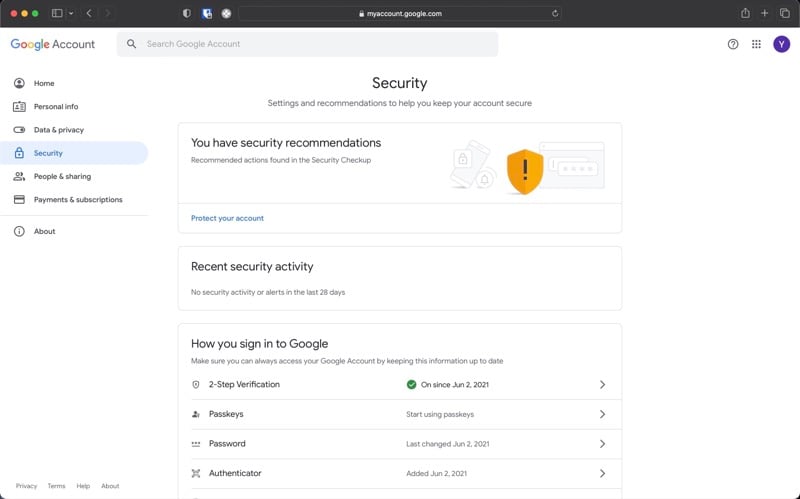The width and height of the screenshot is (800, 499).
Task: Click the orange security warning shield
Action: (x=524, y=171)
